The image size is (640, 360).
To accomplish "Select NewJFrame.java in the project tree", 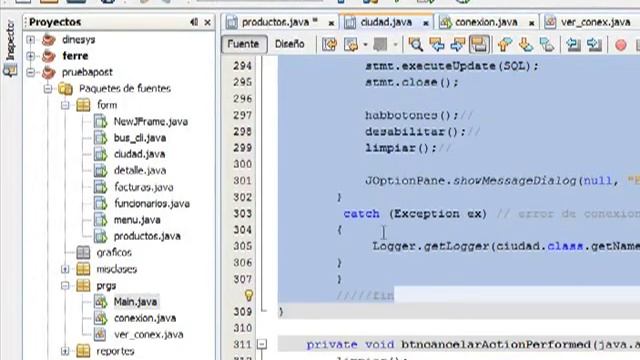I will (151, 122).
